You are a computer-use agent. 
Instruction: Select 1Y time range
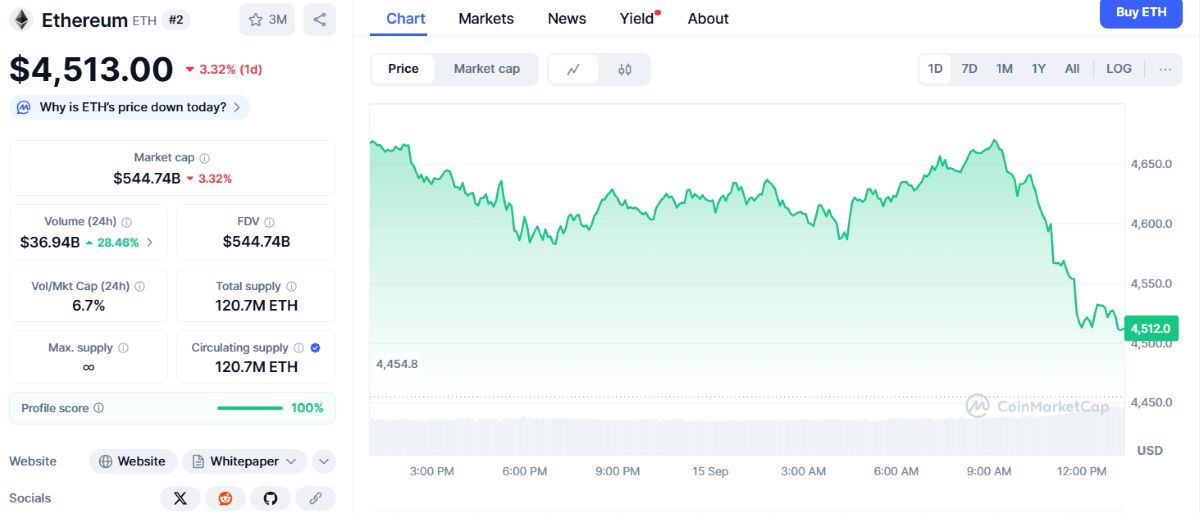1039,69
